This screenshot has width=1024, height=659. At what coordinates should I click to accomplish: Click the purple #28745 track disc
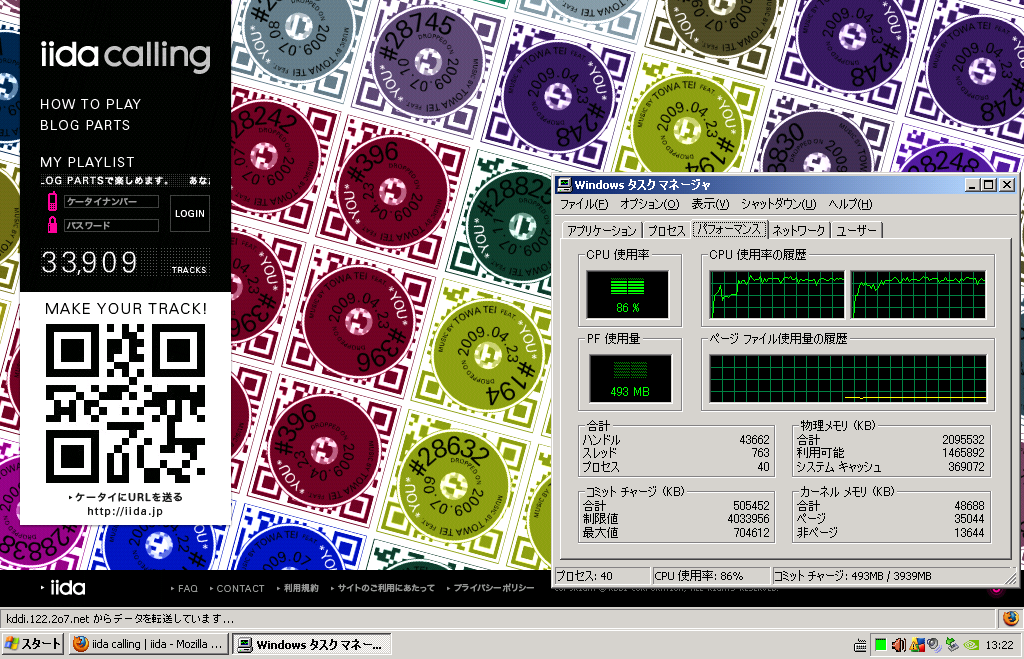pyautogui.click(x=428, y=61)
